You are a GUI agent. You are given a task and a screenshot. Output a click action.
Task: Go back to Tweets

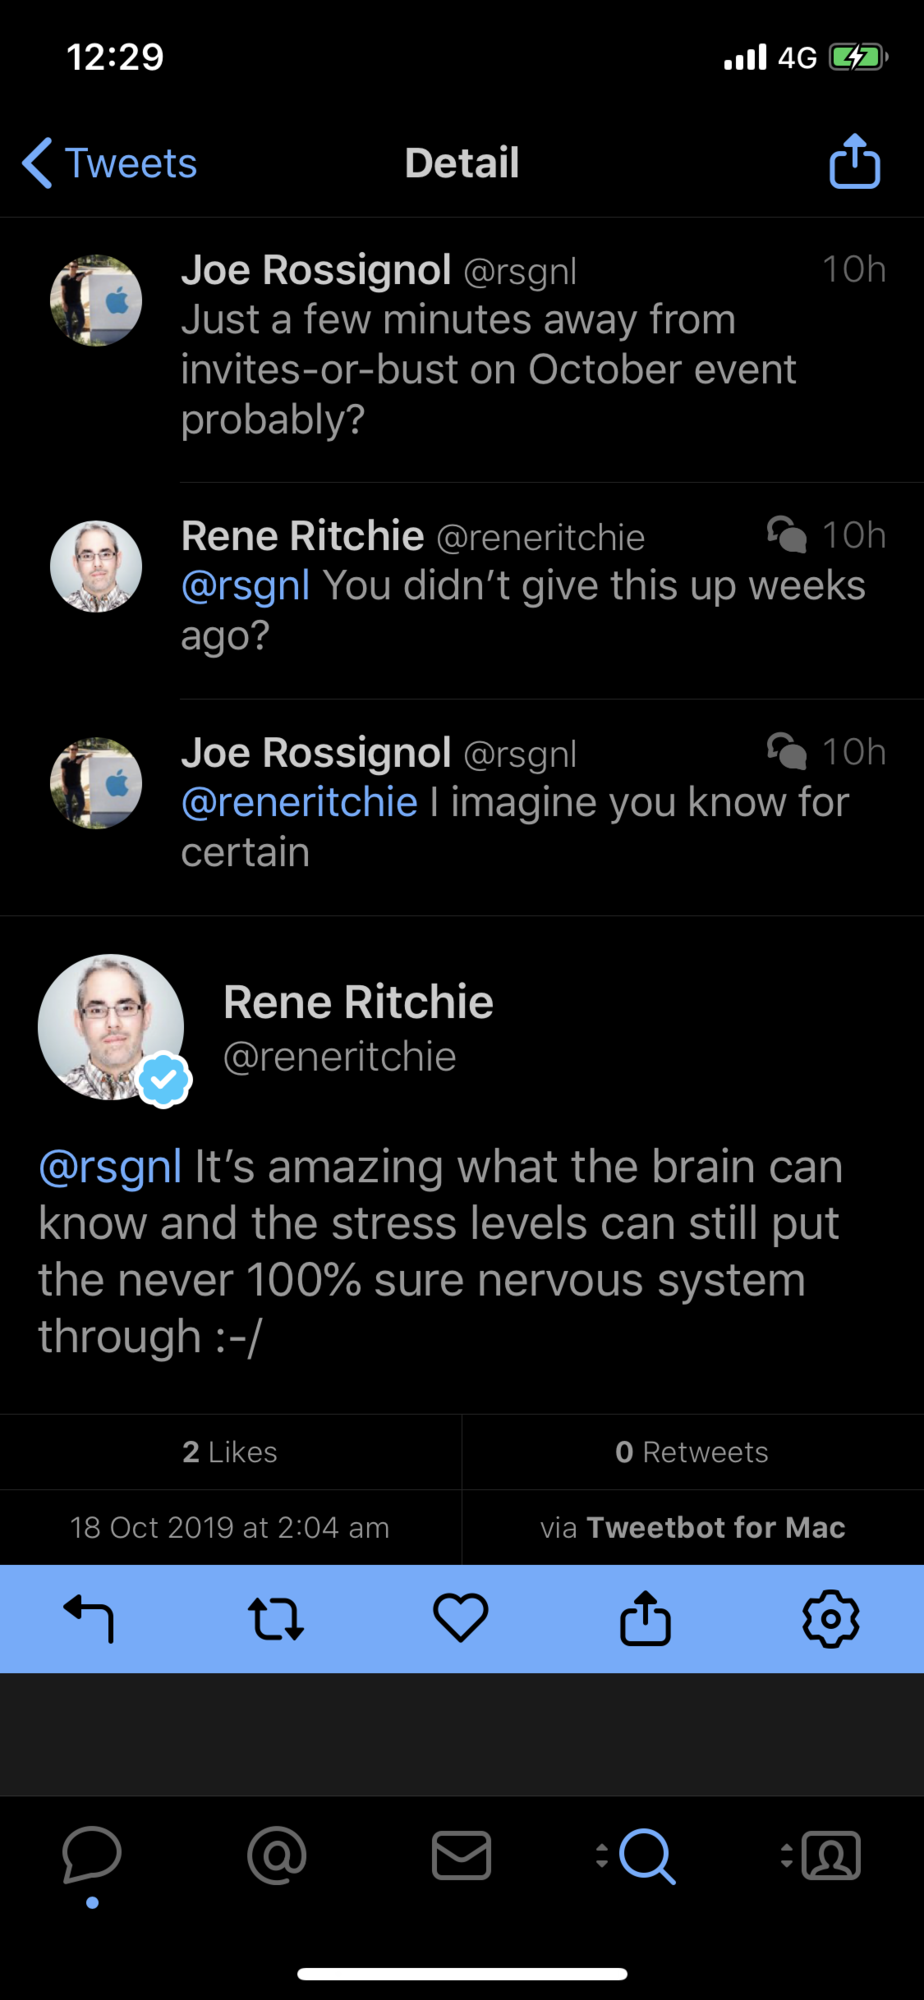110,163
